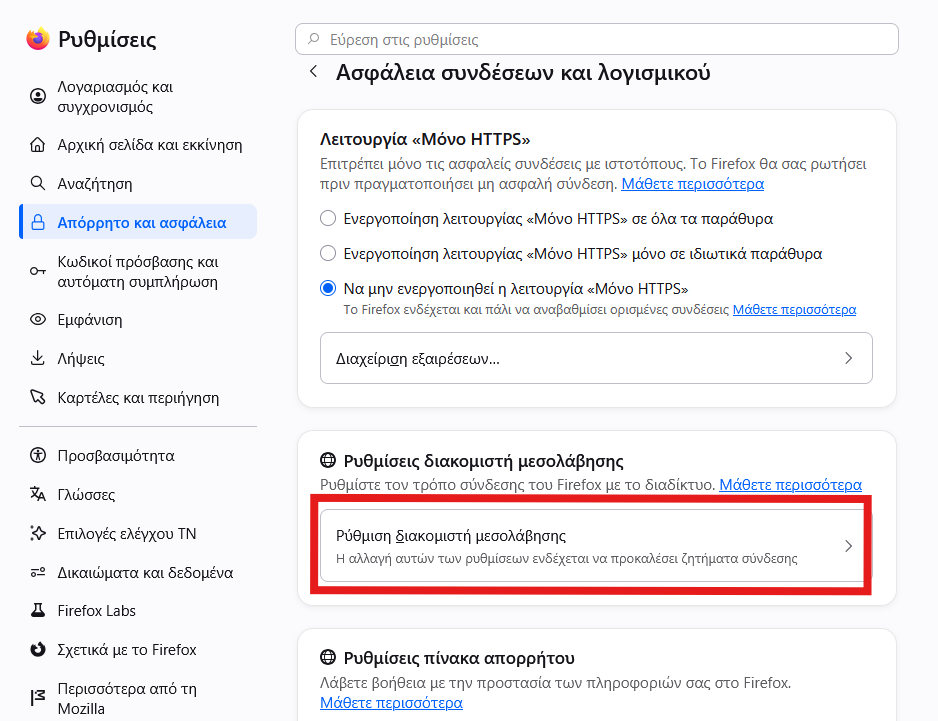The width and height of the screenshot is (938, 721).
Task: Click the translate icon beside Γλώσσες
Action: point(38,494)
